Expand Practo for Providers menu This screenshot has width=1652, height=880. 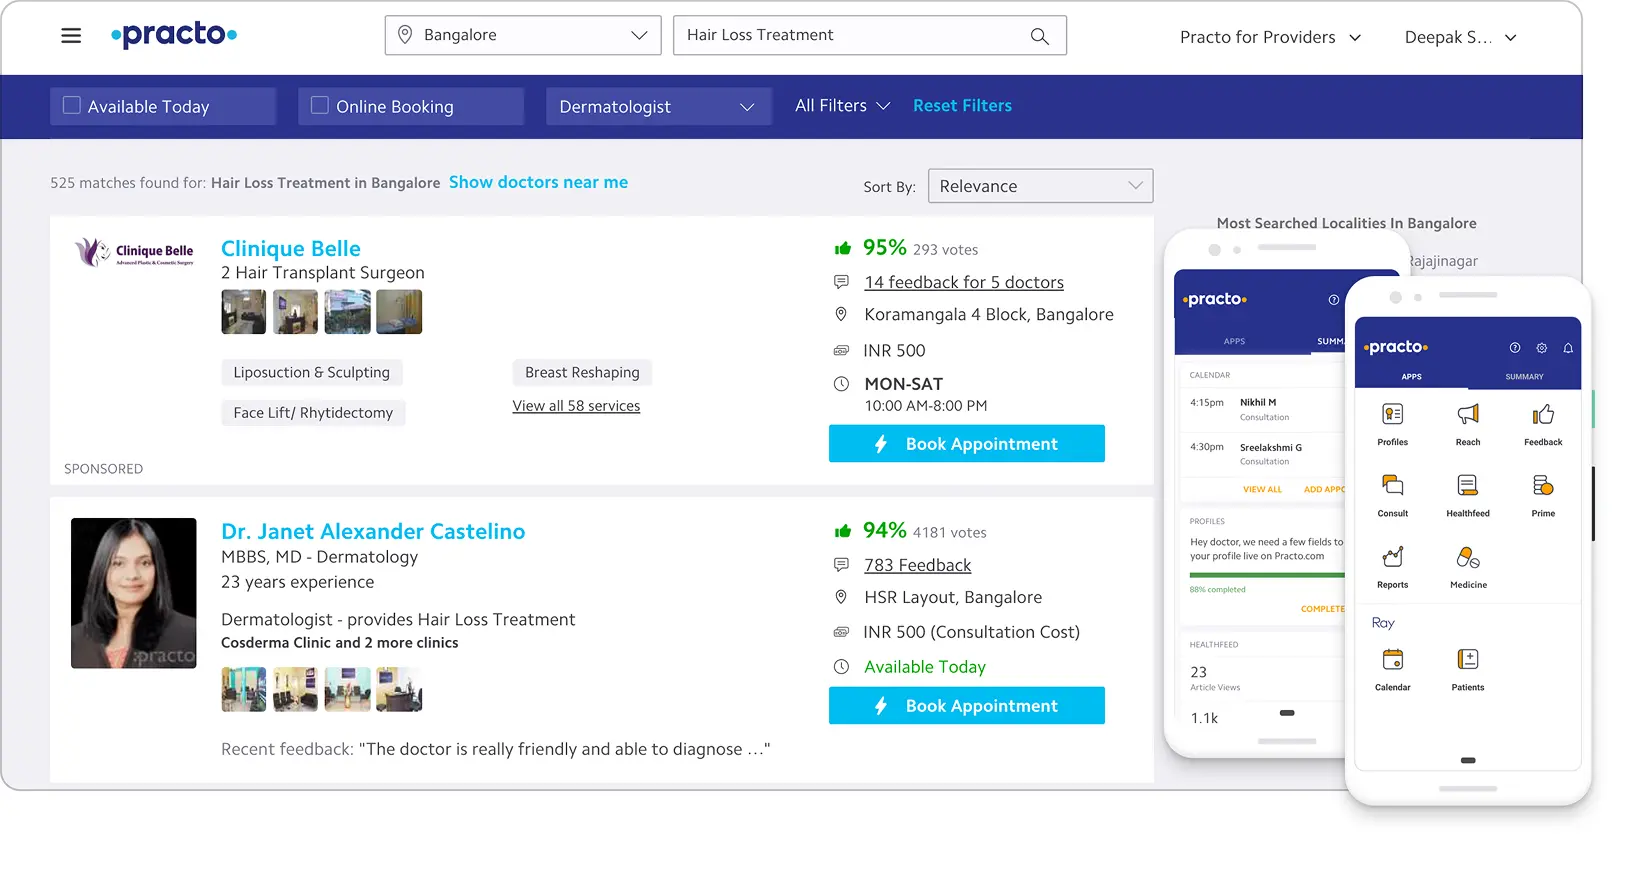(x=1270, y=37)
